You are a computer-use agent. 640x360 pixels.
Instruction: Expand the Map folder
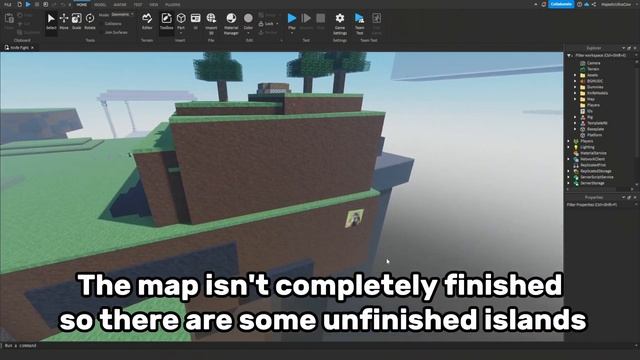click(575, 99)
